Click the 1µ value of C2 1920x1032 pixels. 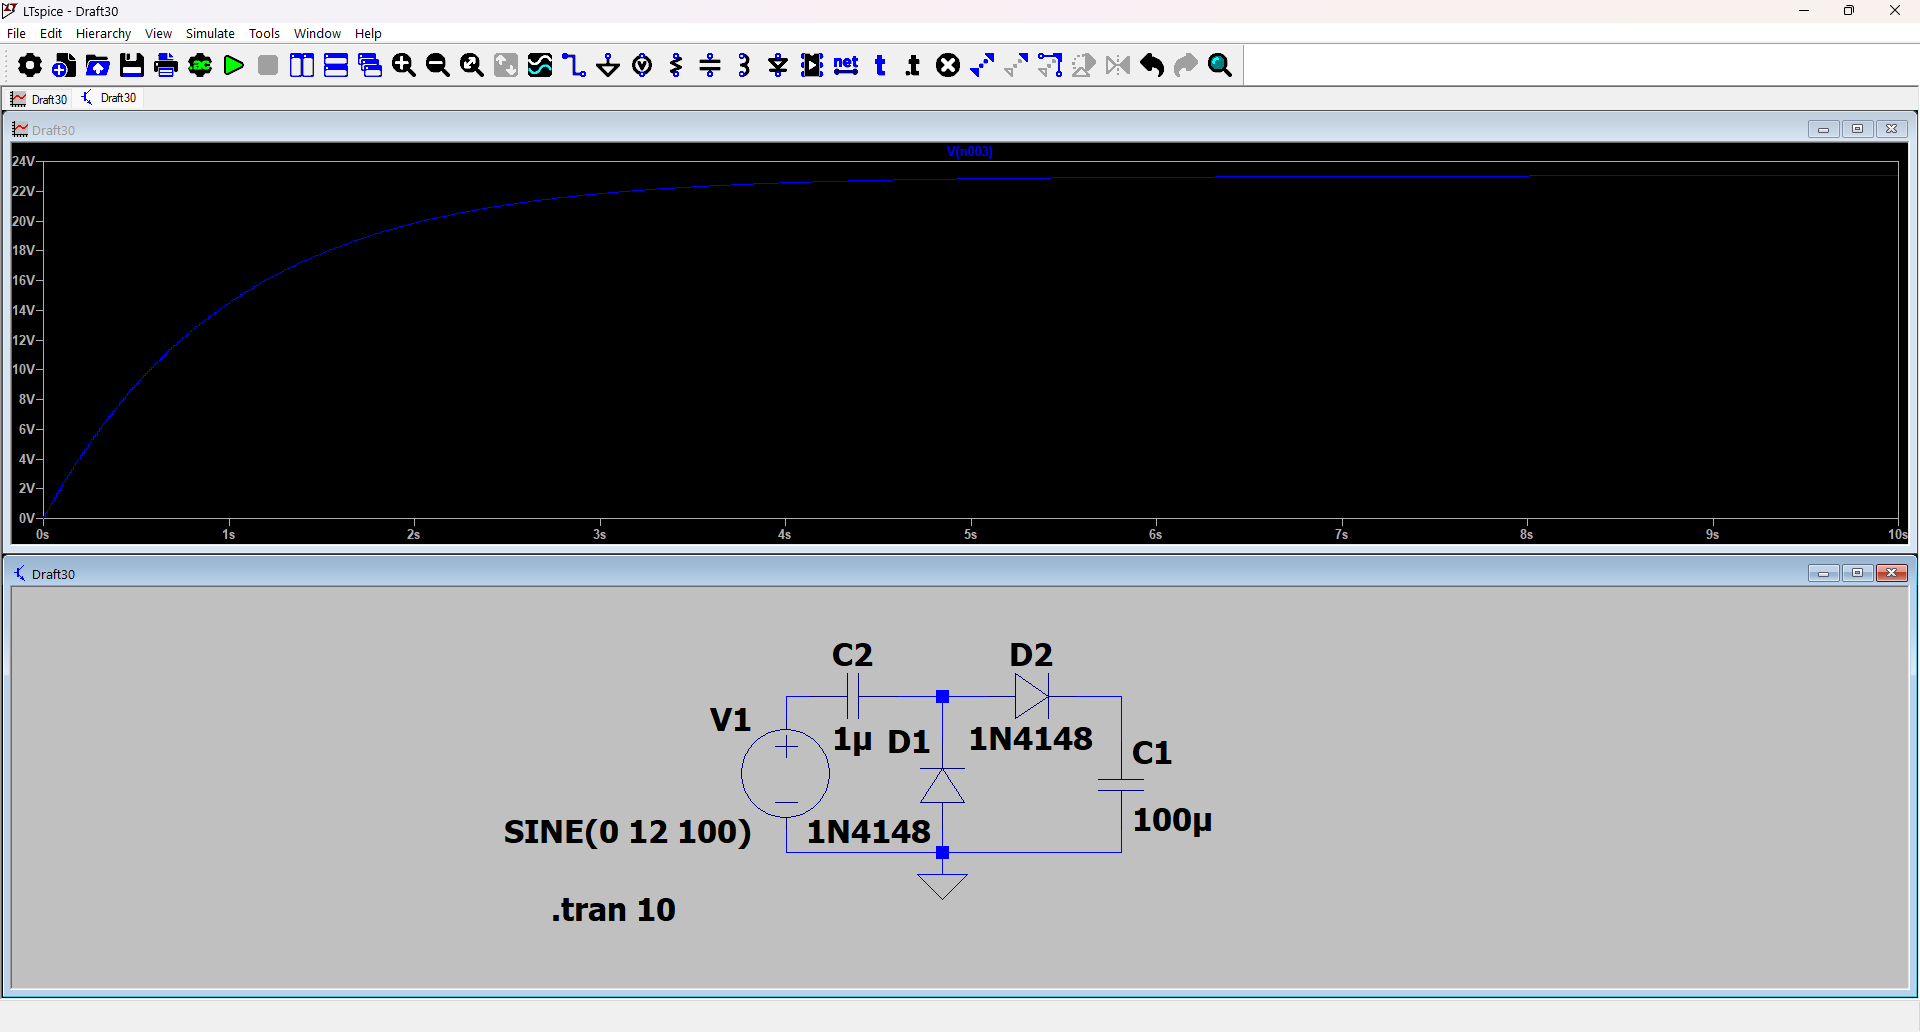[853, 740]
